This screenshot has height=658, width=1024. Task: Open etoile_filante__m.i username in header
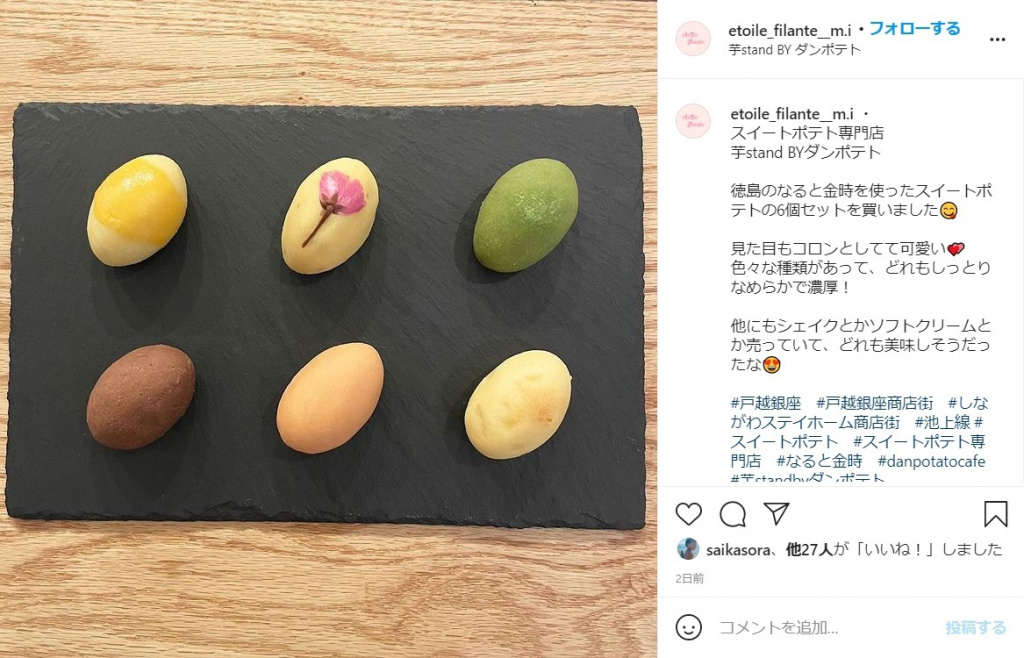[790, 30]
